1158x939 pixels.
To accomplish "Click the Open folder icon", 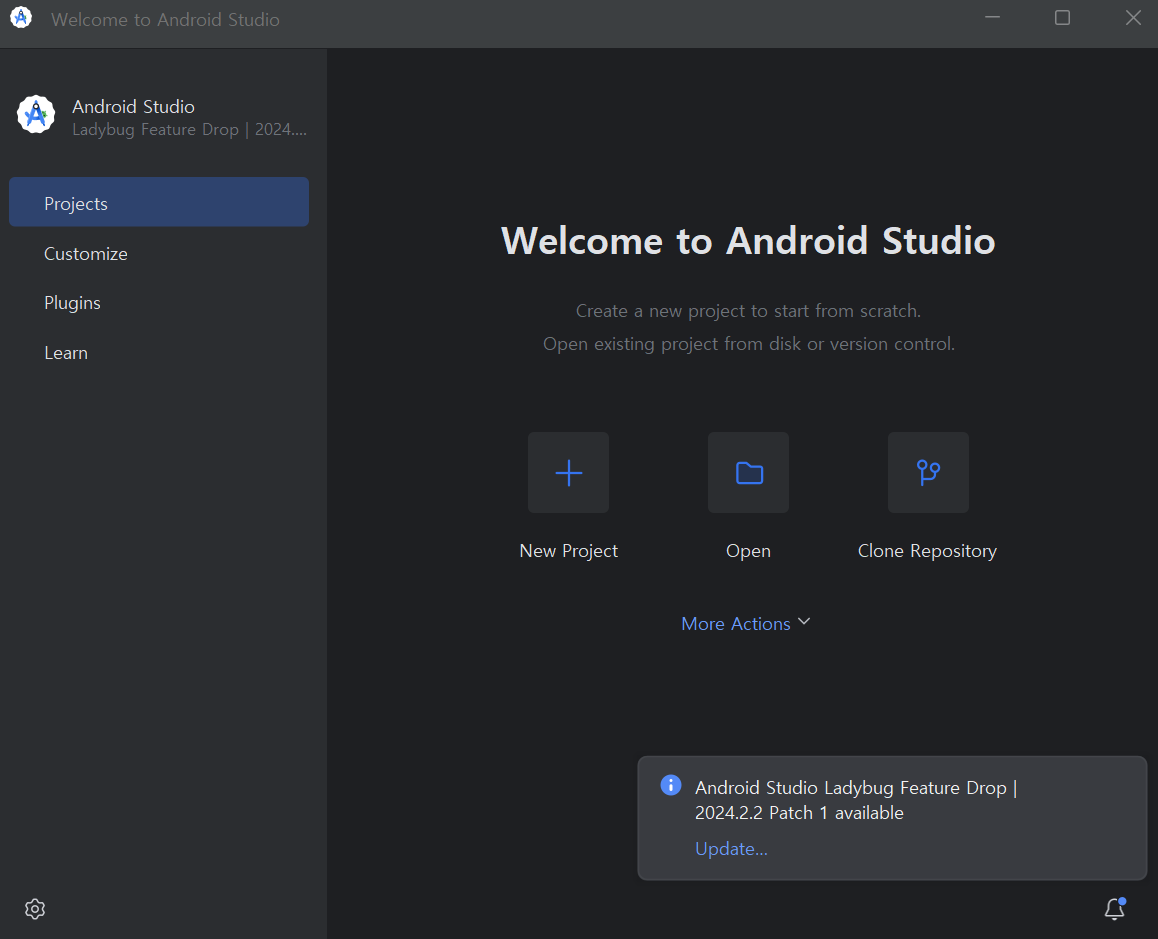I will (x=748, y=473).
